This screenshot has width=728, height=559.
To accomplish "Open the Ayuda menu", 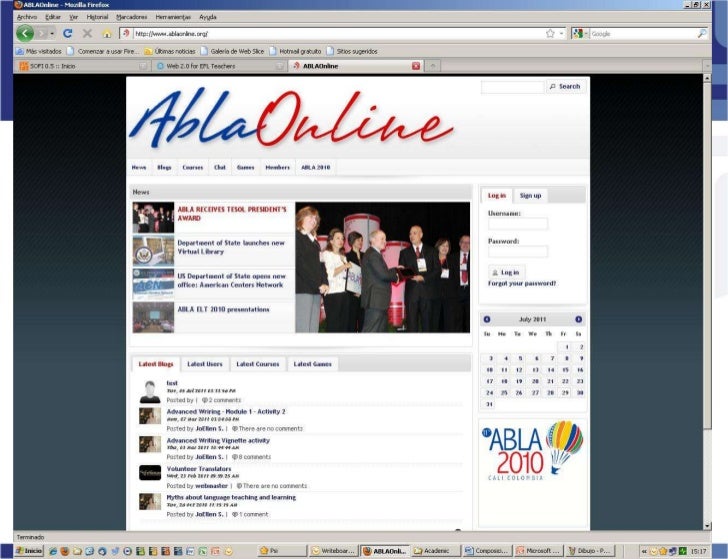I will [x=208, y=17].
